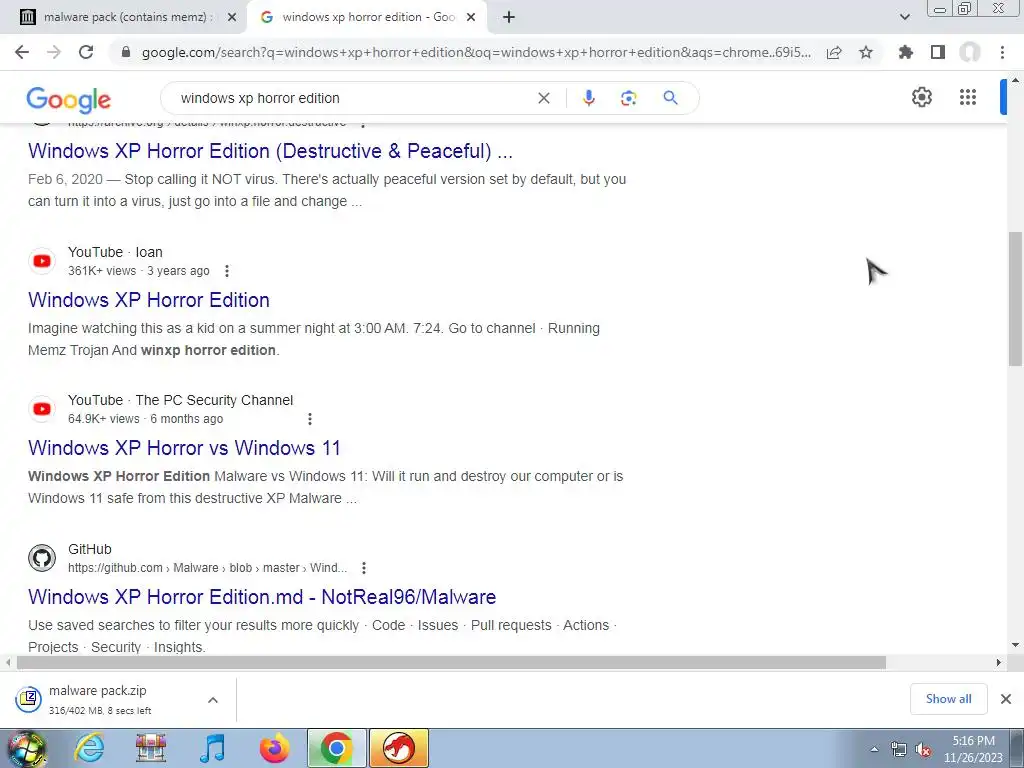
Task: Open the Chrome three-dot menu
Action: point(1002,52)
